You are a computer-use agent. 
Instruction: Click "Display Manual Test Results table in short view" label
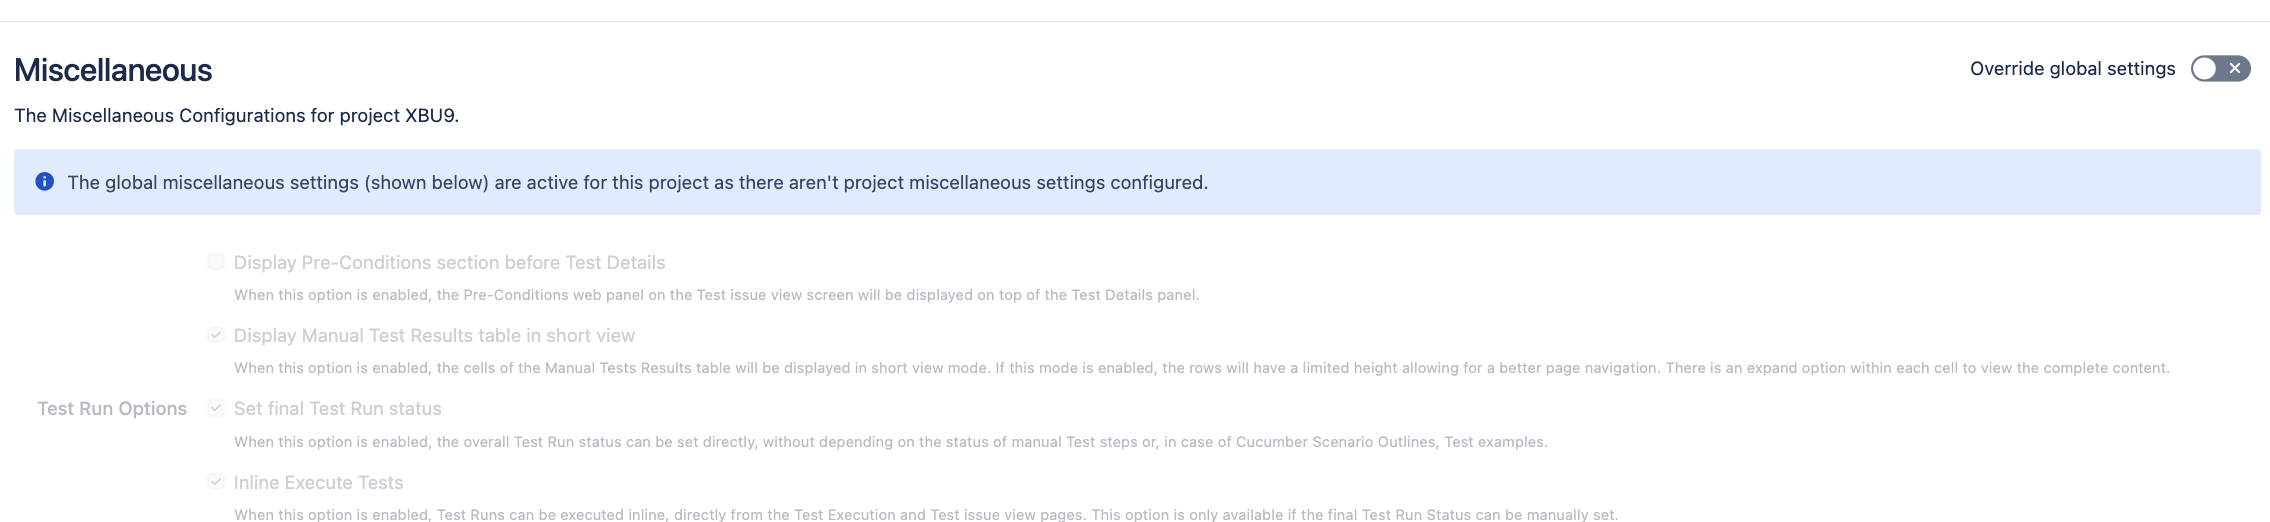(434, 336)
